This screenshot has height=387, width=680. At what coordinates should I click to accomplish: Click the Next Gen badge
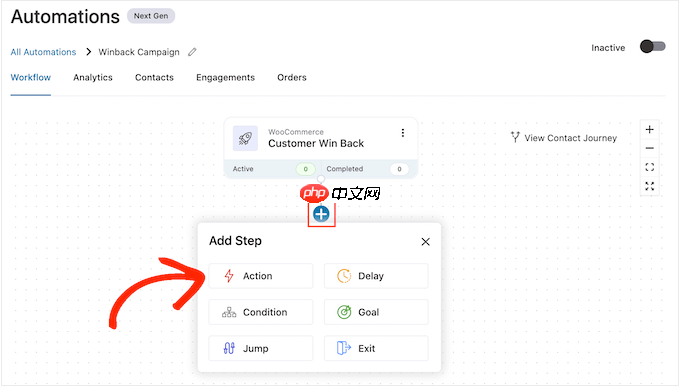click(151, 16)
